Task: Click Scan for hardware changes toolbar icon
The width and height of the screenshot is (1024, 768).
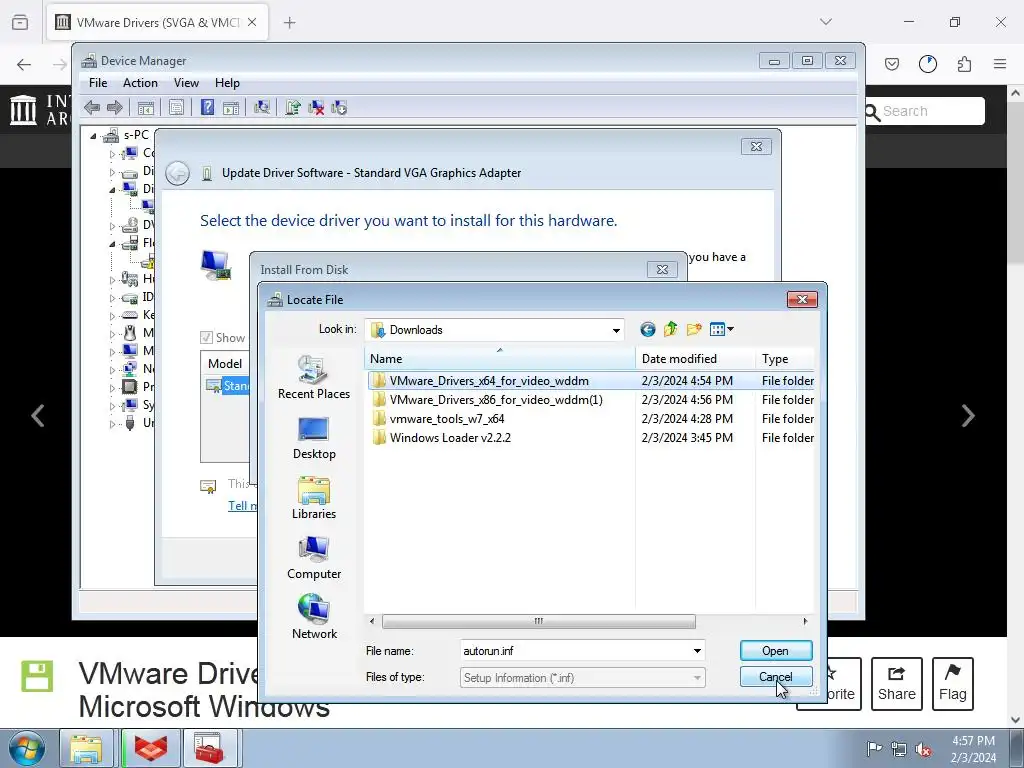Action: coord(262,108)
